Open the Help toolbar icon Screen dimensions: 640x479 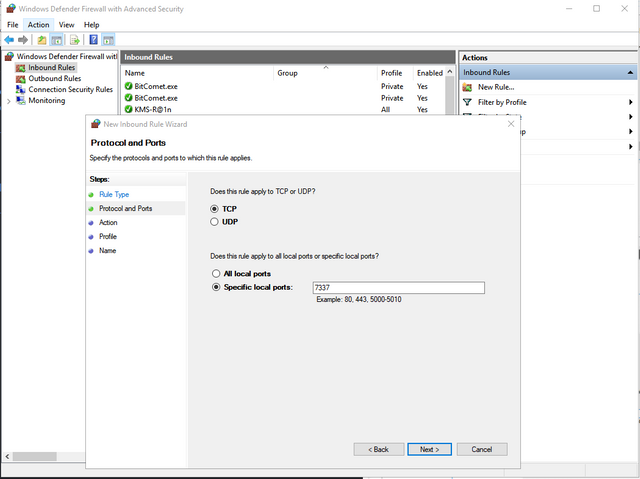point(93,40)
